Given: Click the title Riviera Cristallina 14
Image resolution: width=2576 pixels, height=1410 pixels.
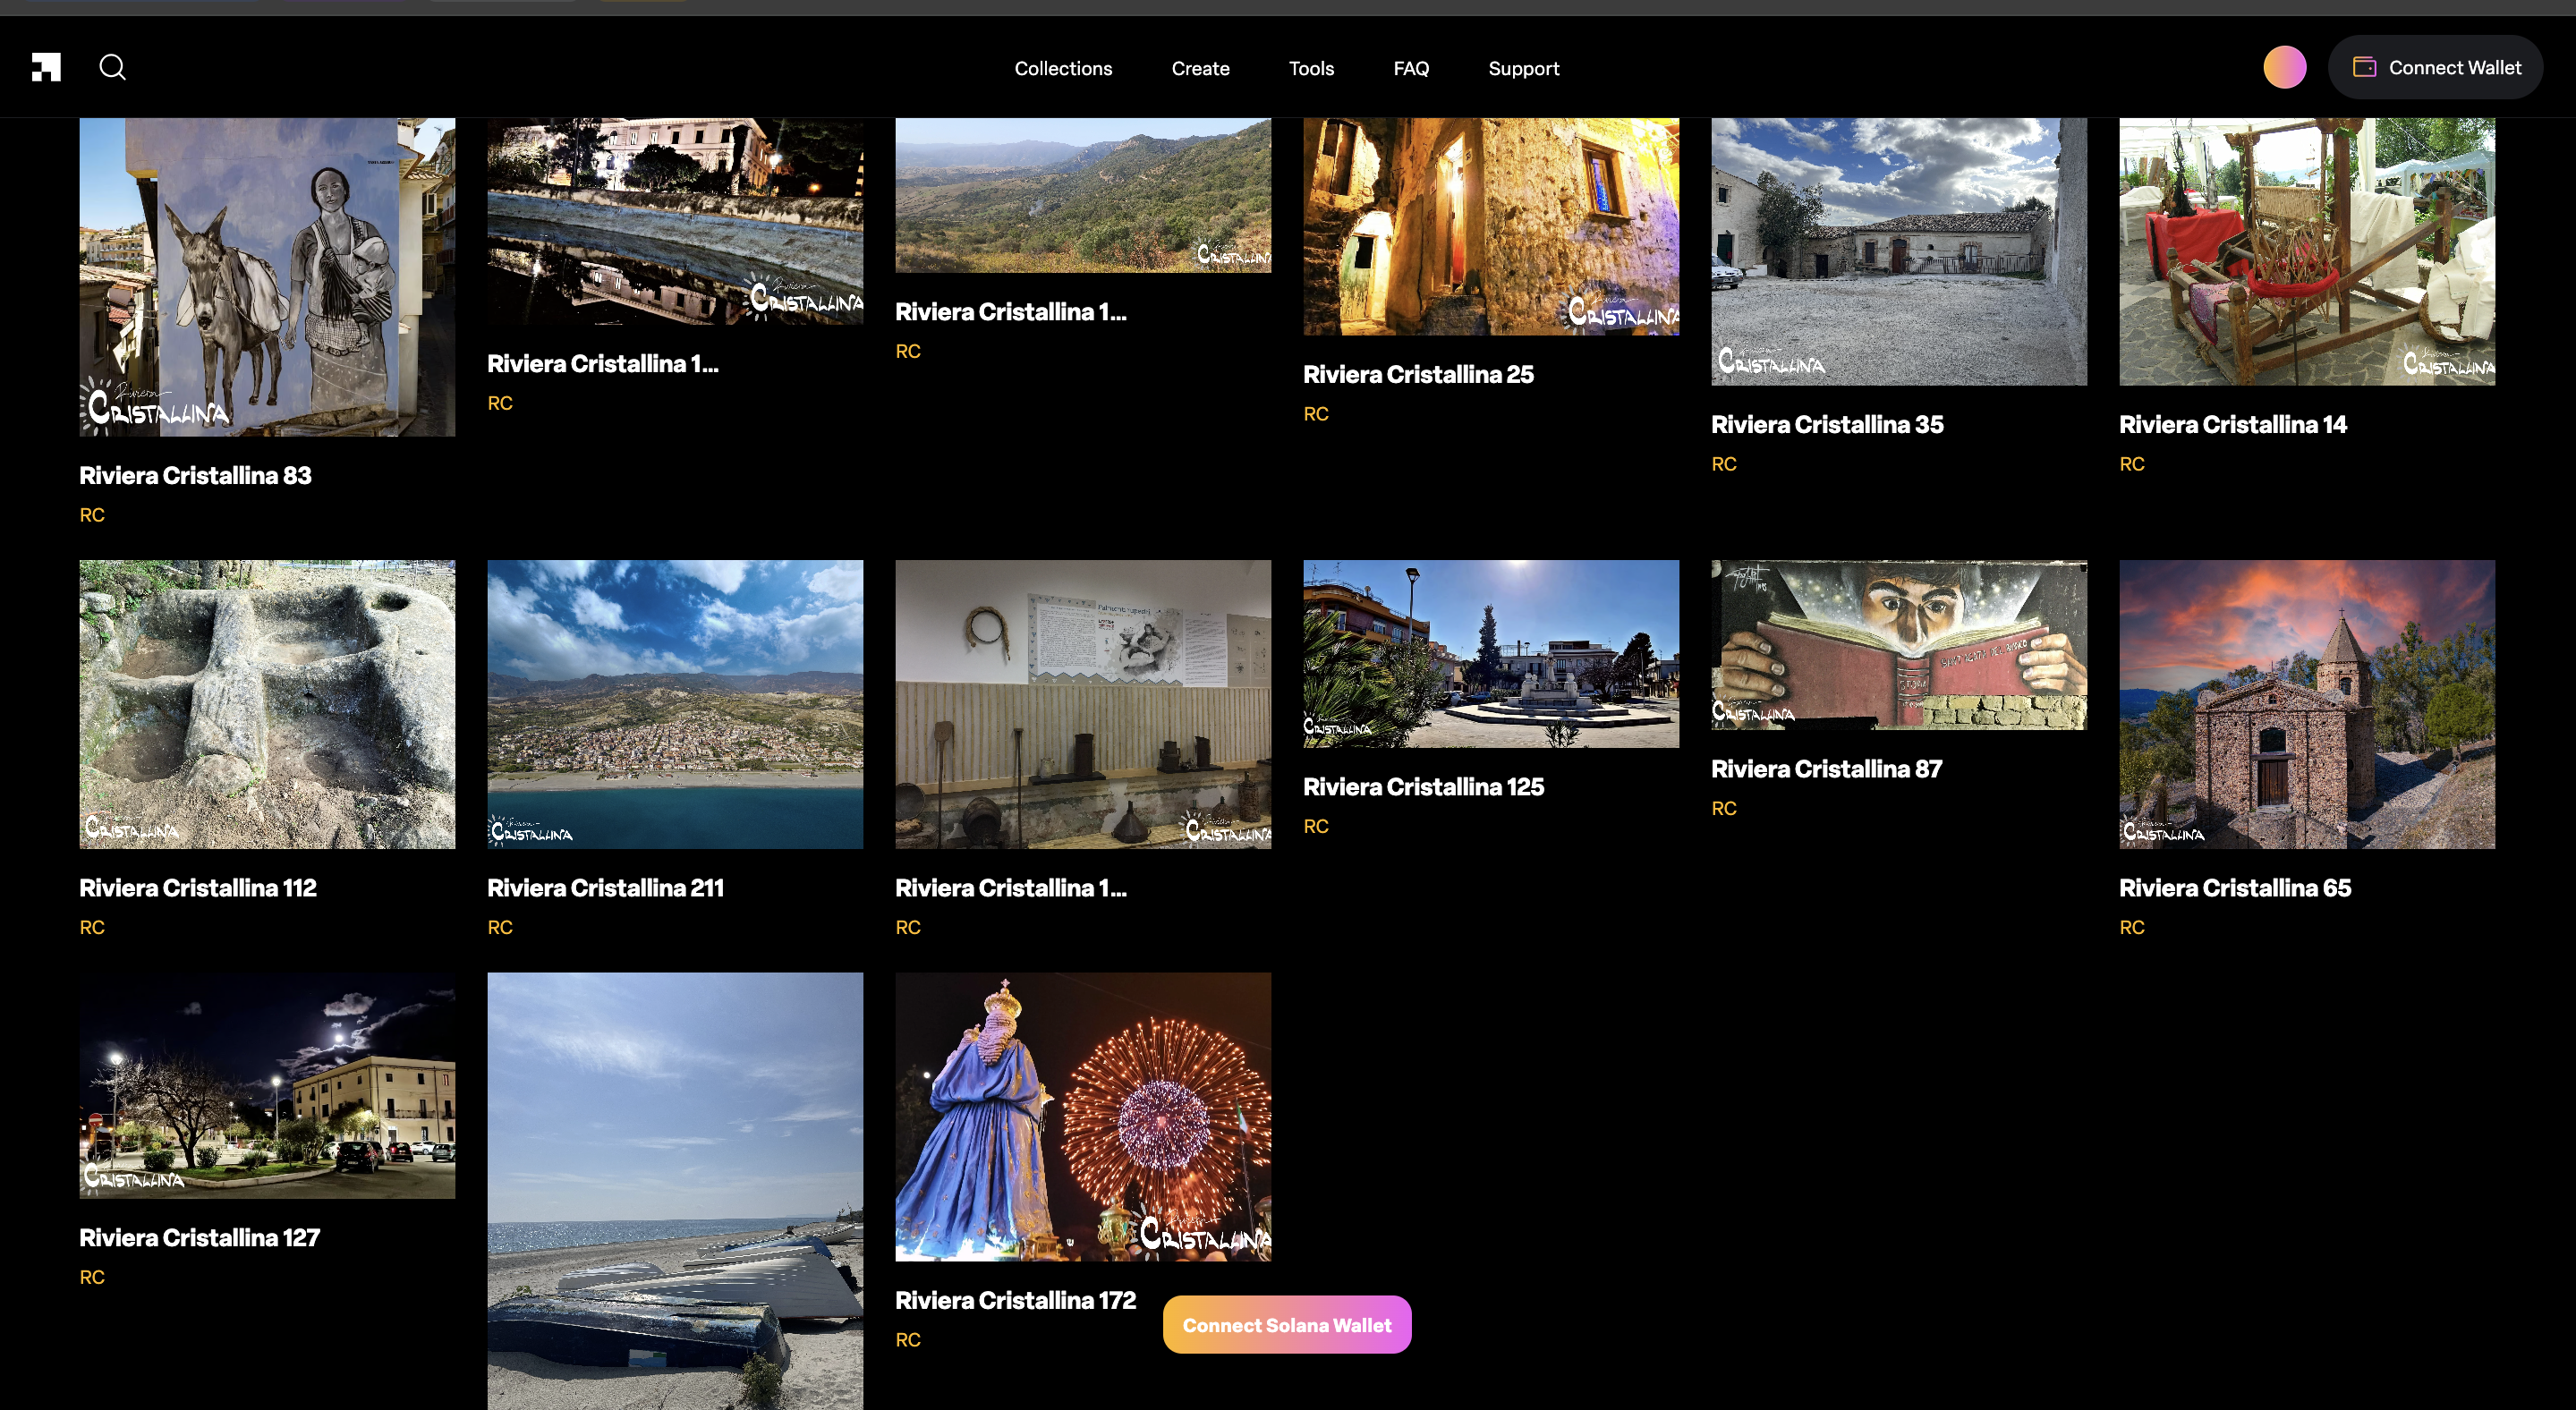Looking at the screenshot, I should click(x=2233, y=424).
